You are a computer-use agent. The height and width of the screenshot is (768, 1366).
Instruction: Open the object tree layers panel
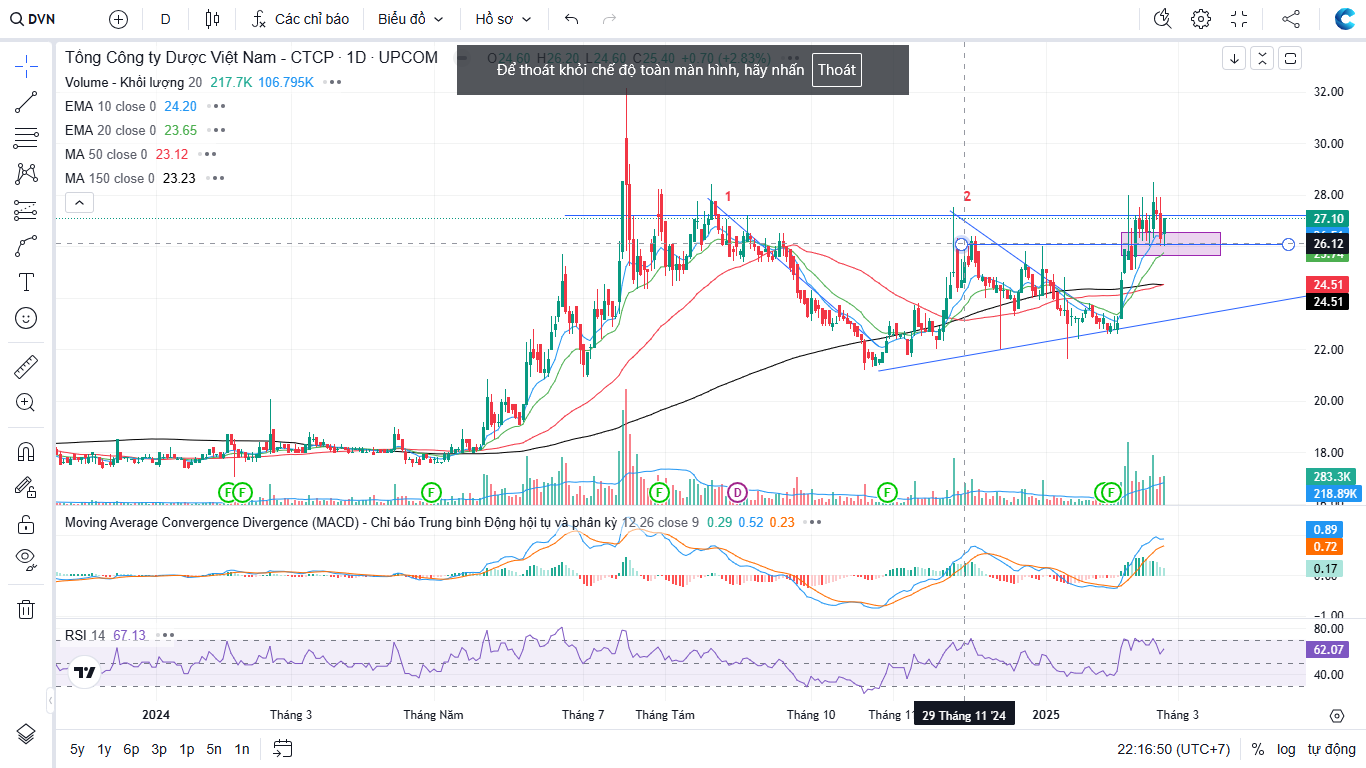point(26,733)
